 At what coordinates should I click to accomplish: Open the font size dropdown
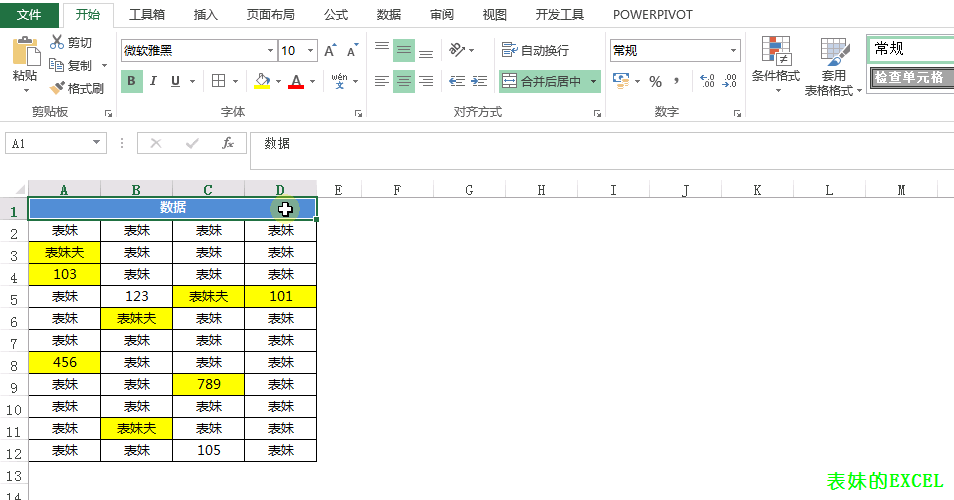310,50
